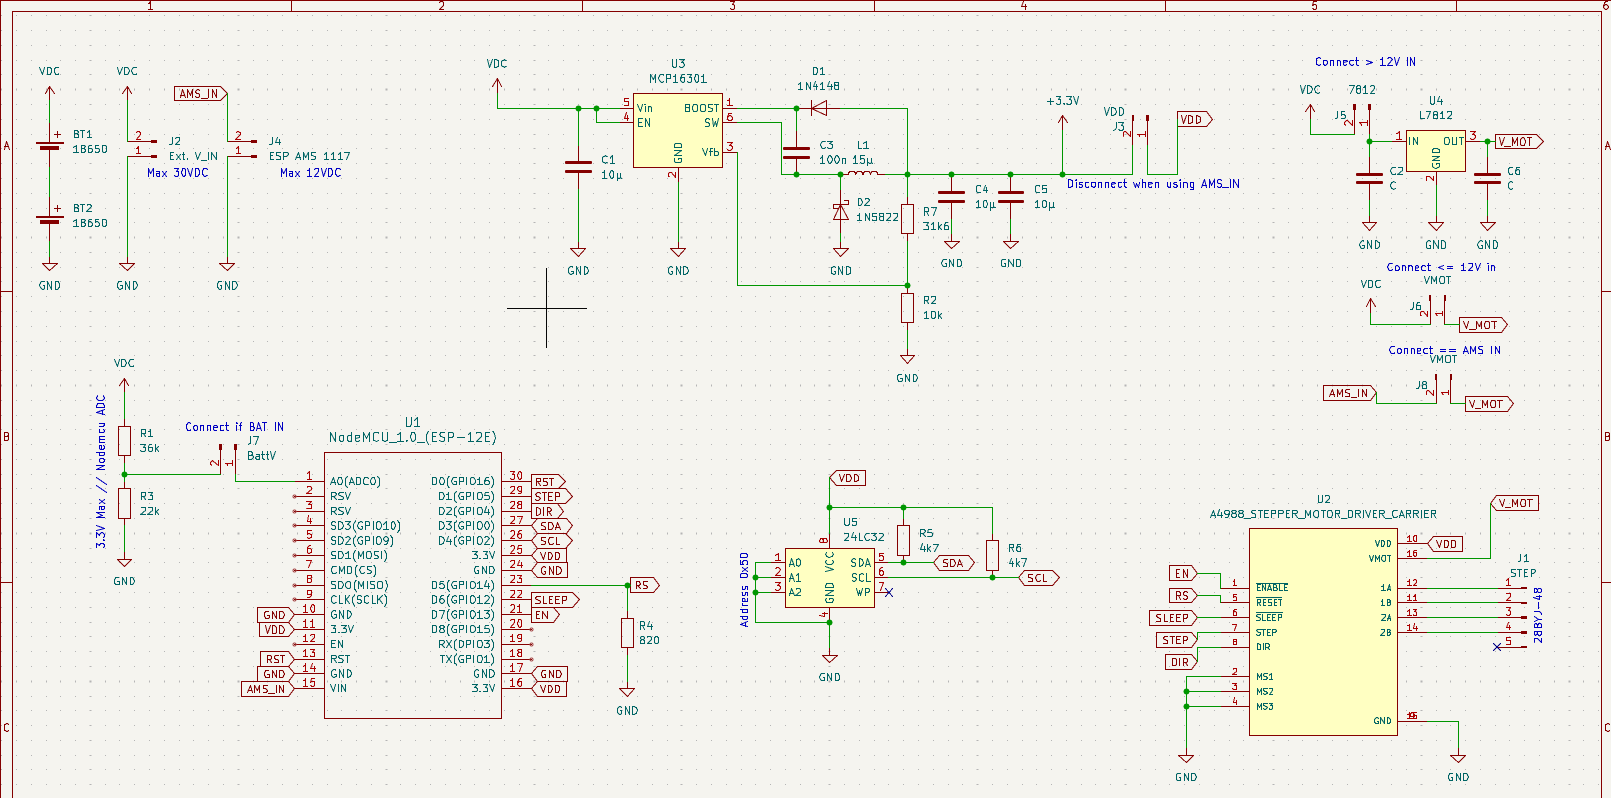Click the AMS_IN label above J4
The width and height of the screenshot is (1611, 798).
pos(200,94)
